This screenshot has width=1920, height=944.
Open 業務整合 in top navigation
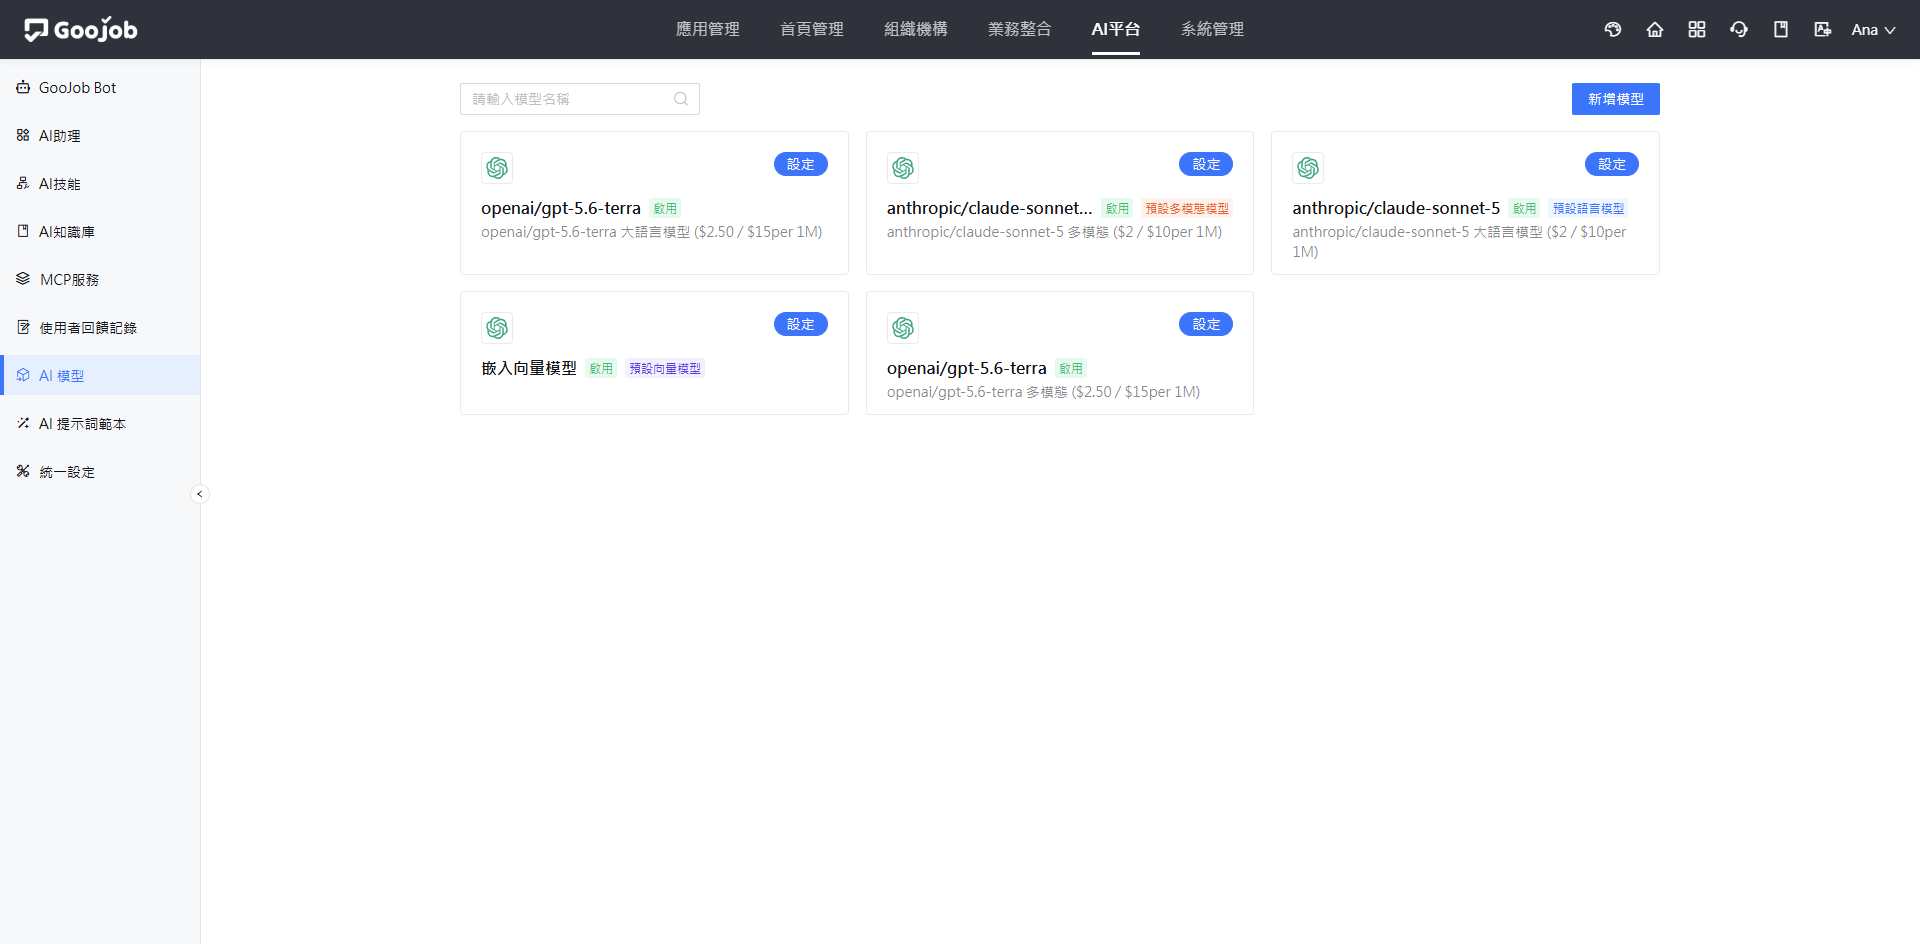tap(1020, 29)
